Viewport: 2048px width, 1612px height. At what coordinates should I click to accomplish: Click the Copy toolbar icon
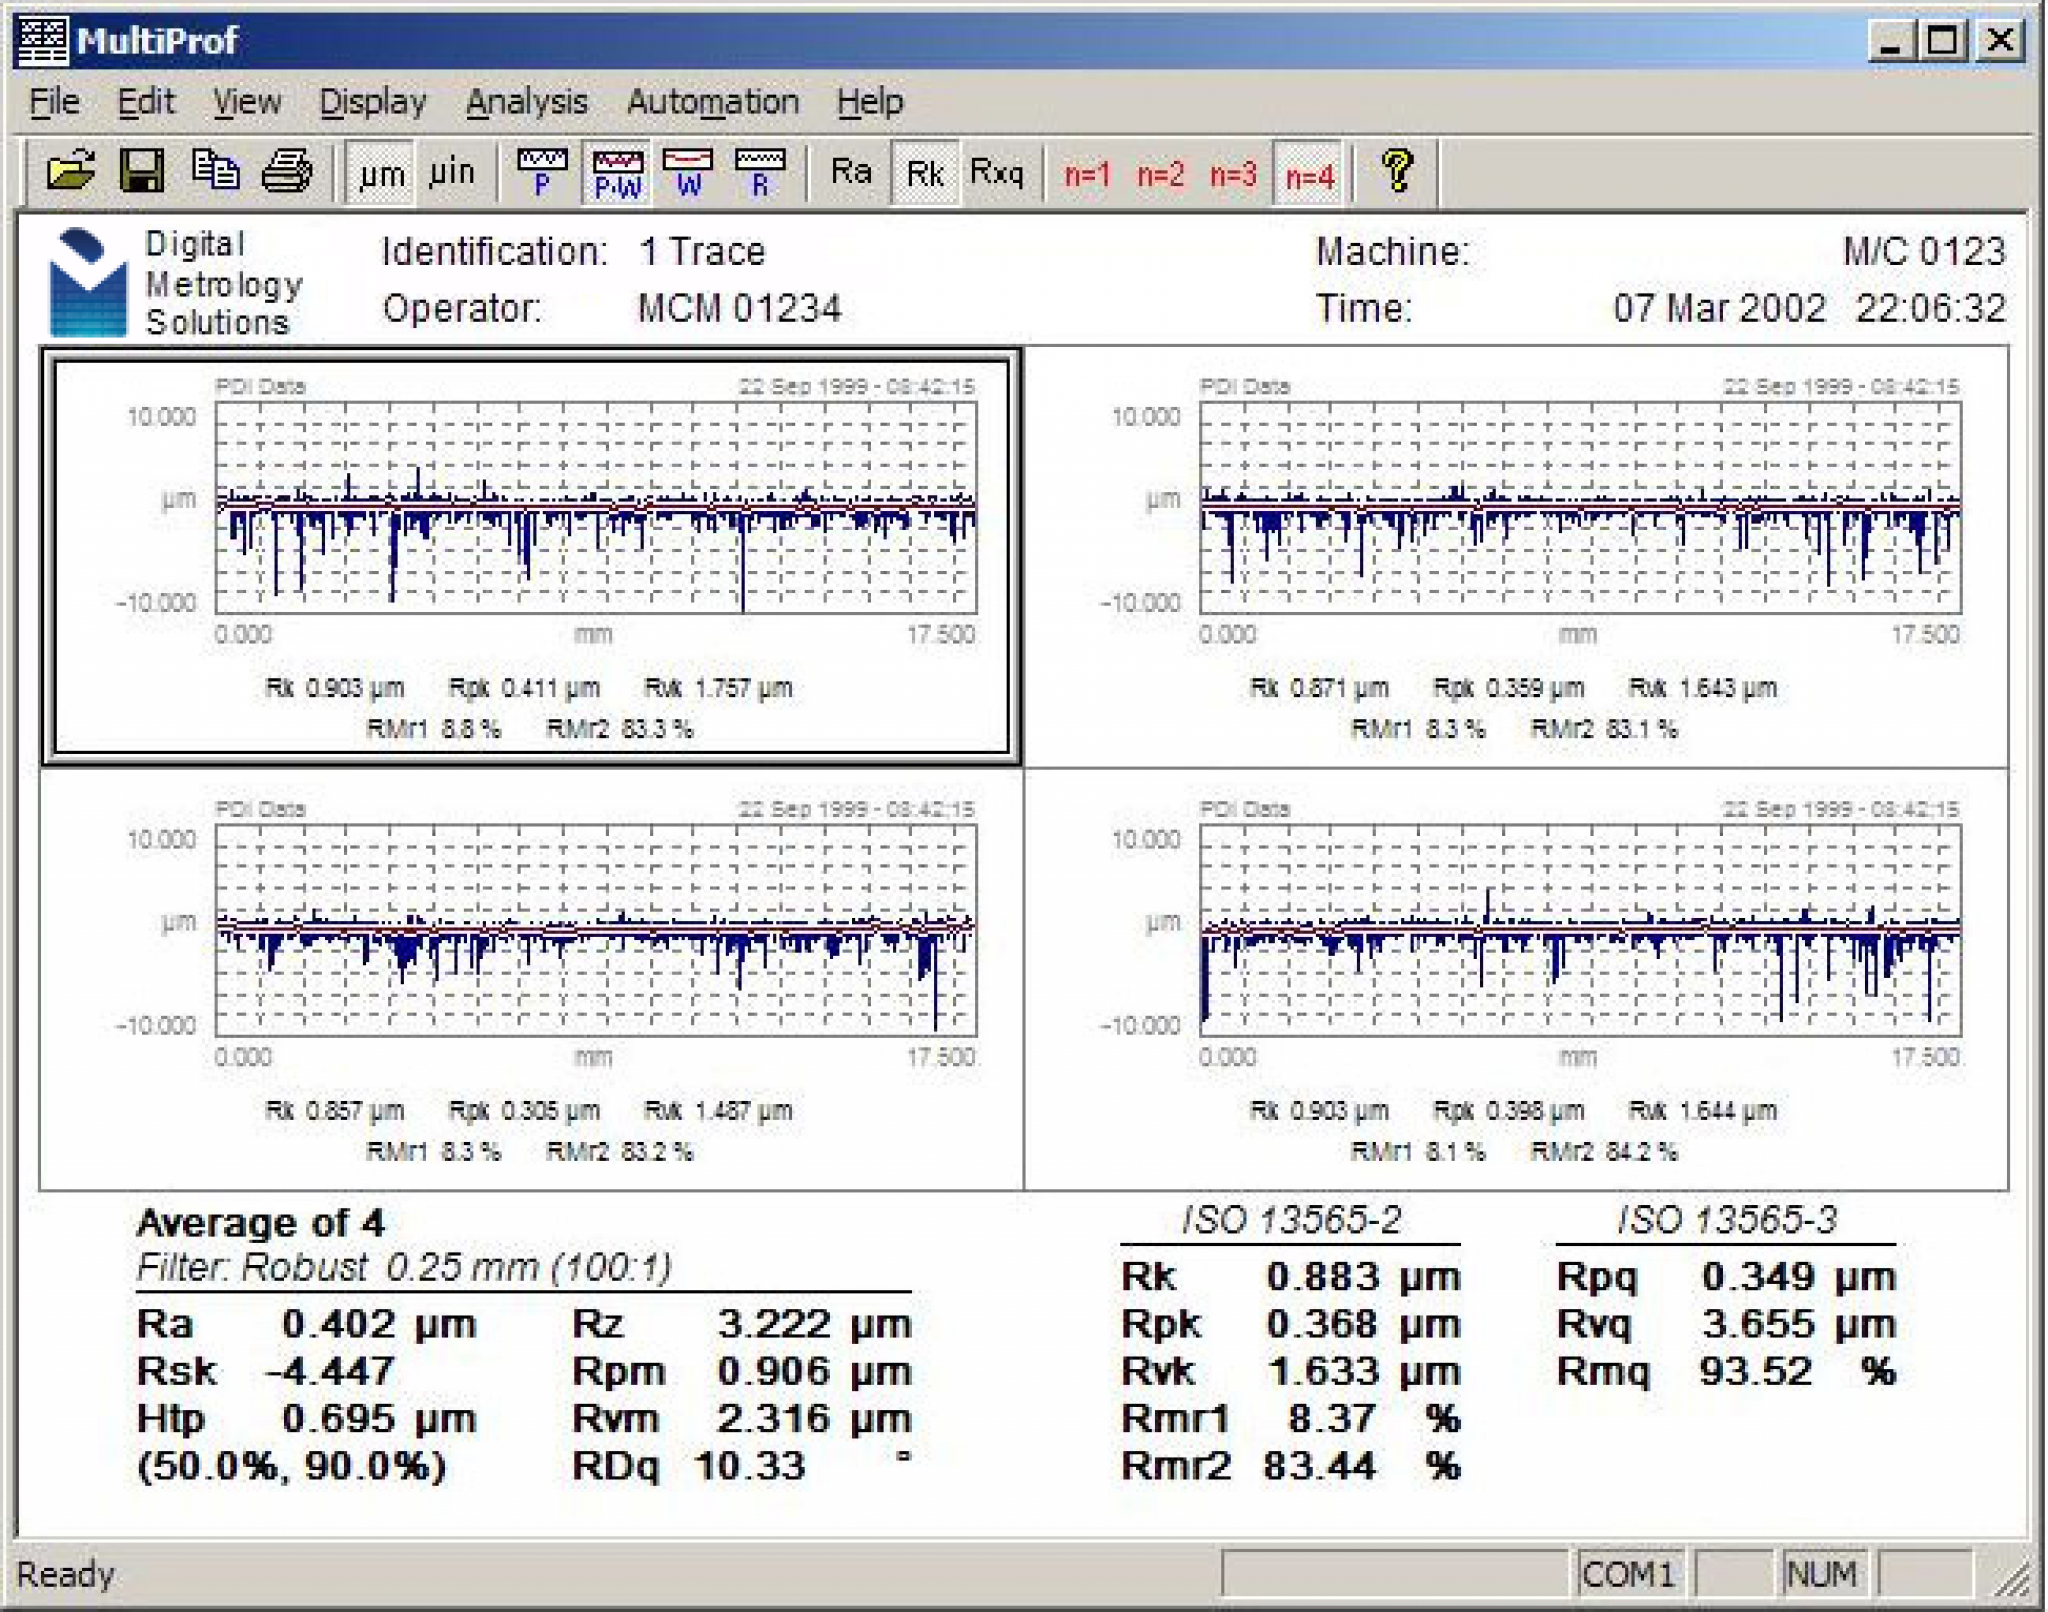[215, 171]
